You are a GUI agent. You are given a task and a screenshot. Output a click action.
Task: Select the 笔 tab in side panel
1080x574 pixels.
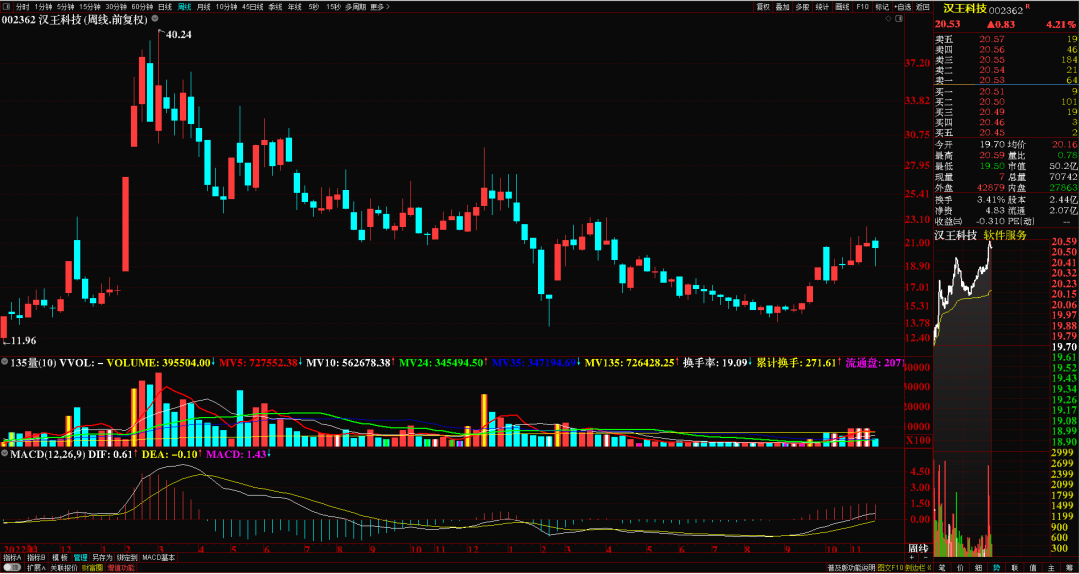point(942,568)
